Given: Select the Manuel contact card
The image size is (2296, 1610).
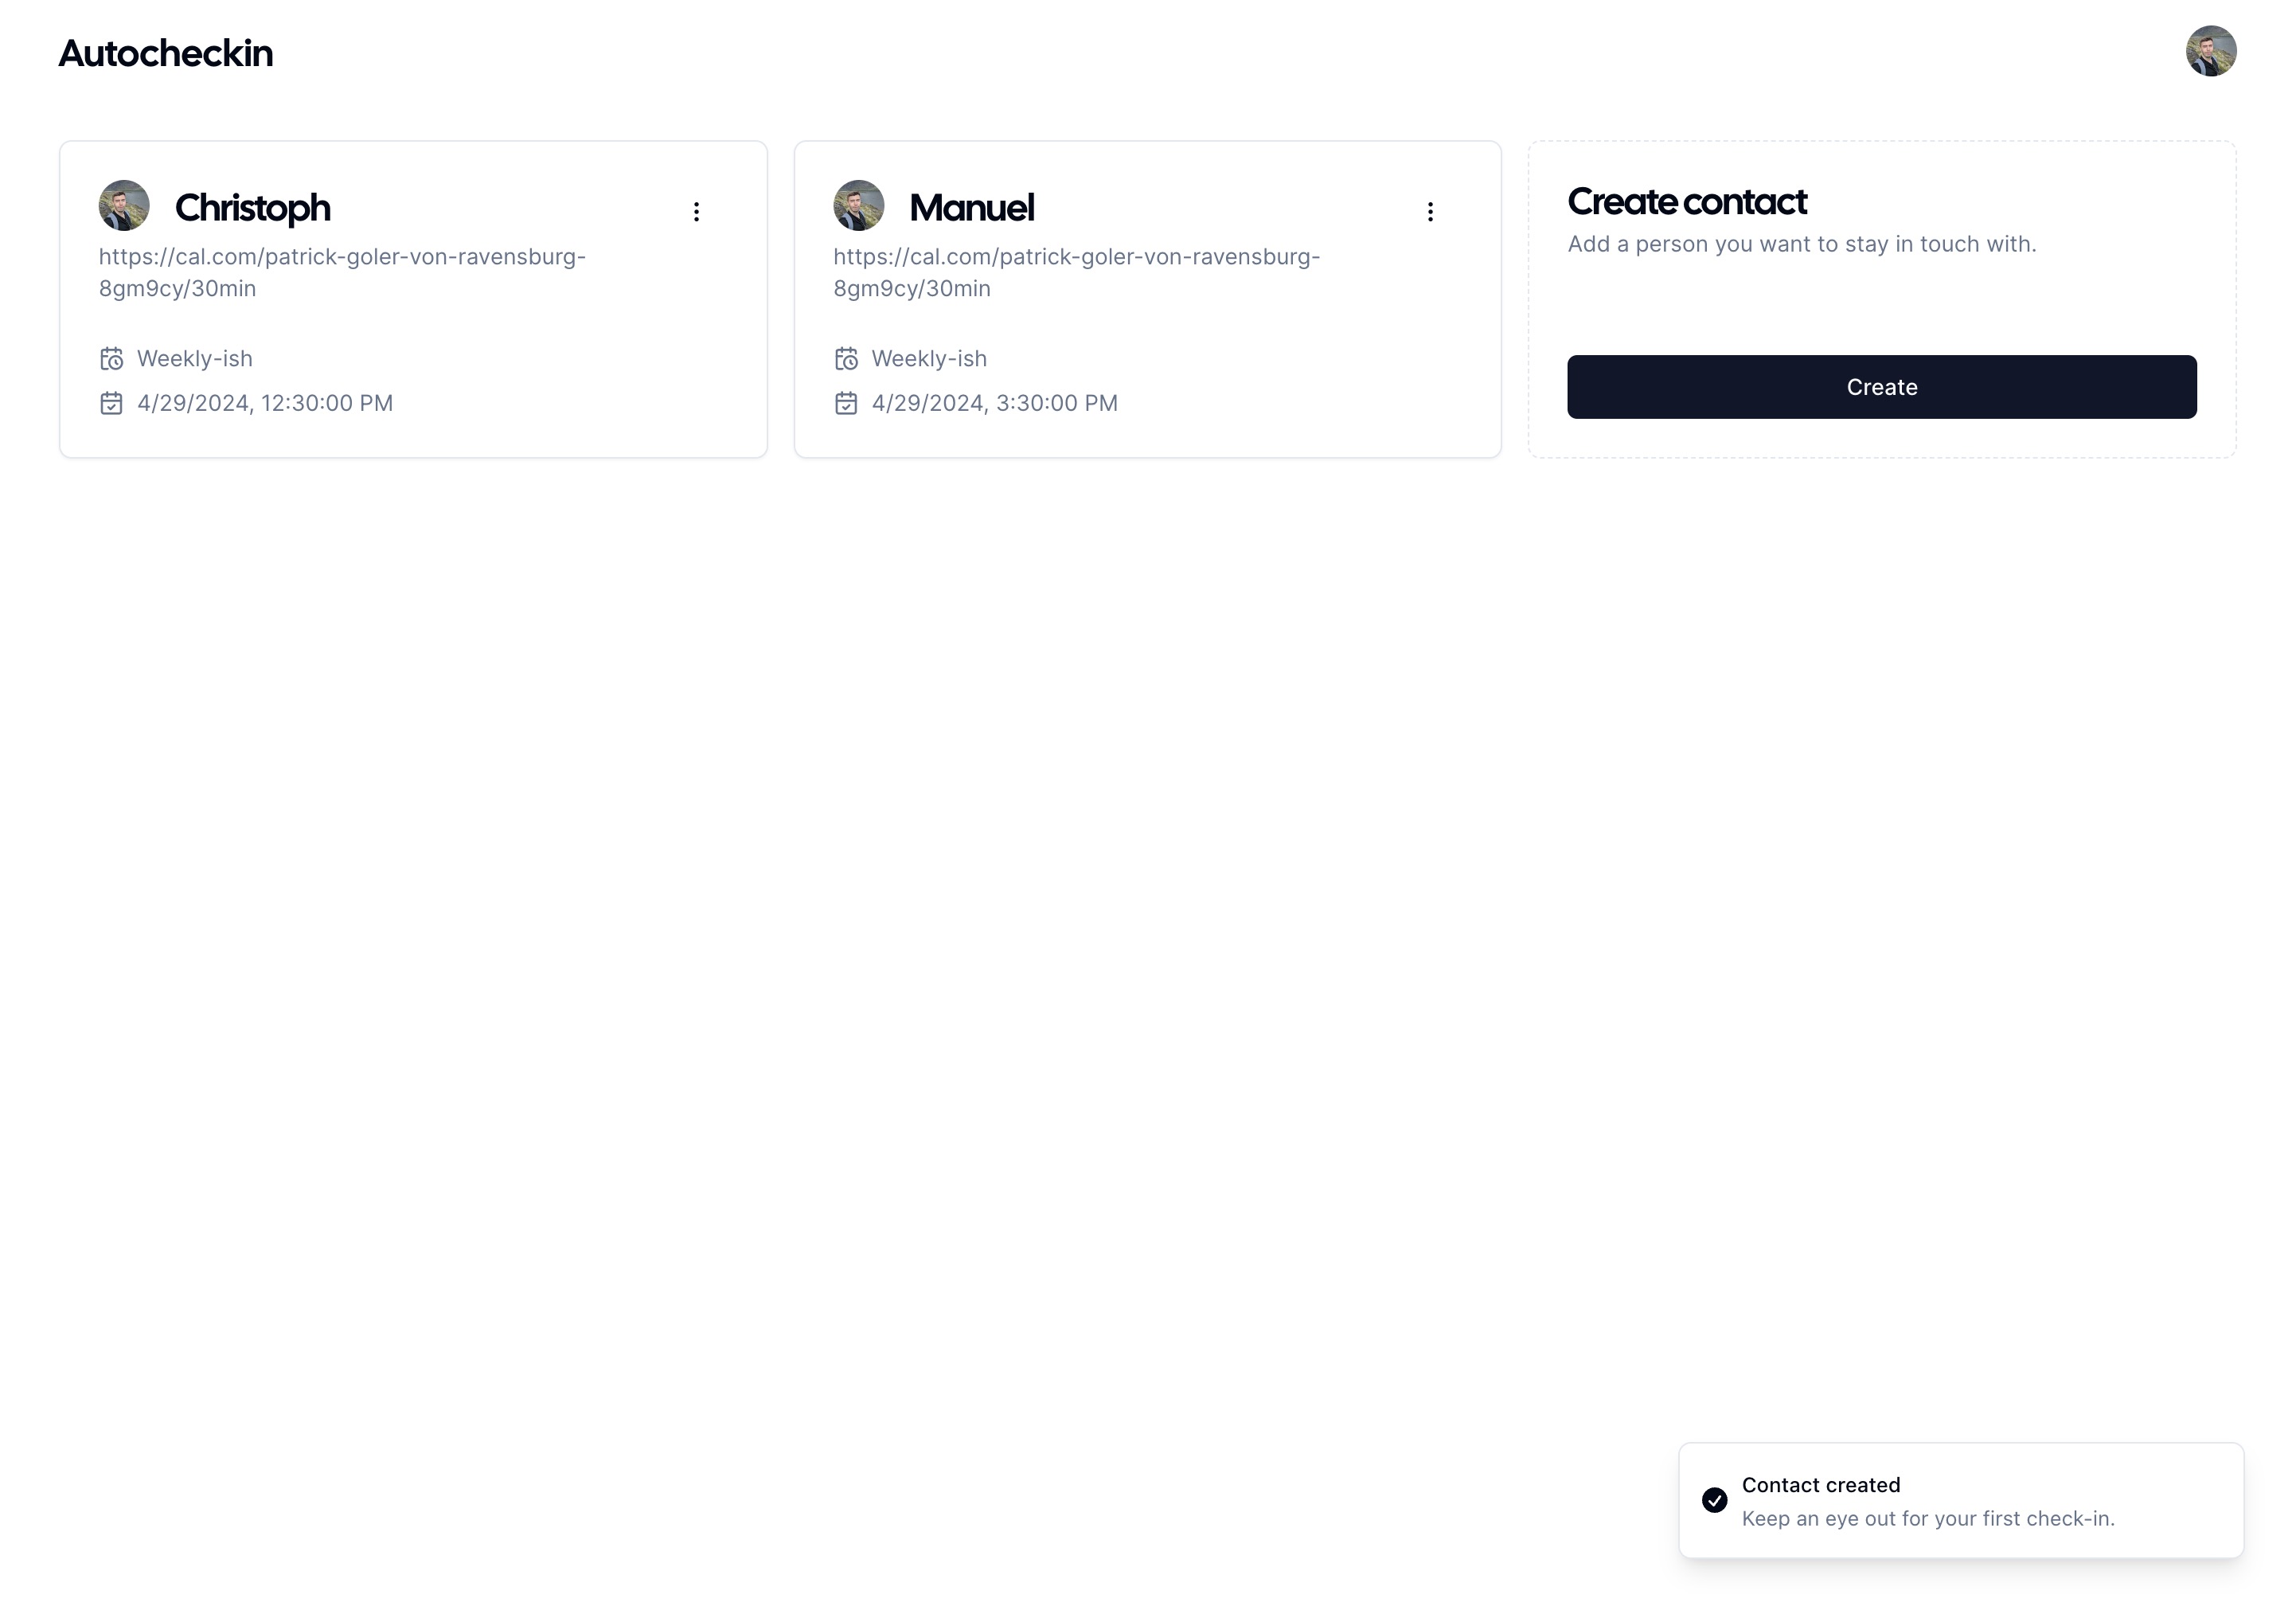Looking at the screenshot, I should point(1147,300).
